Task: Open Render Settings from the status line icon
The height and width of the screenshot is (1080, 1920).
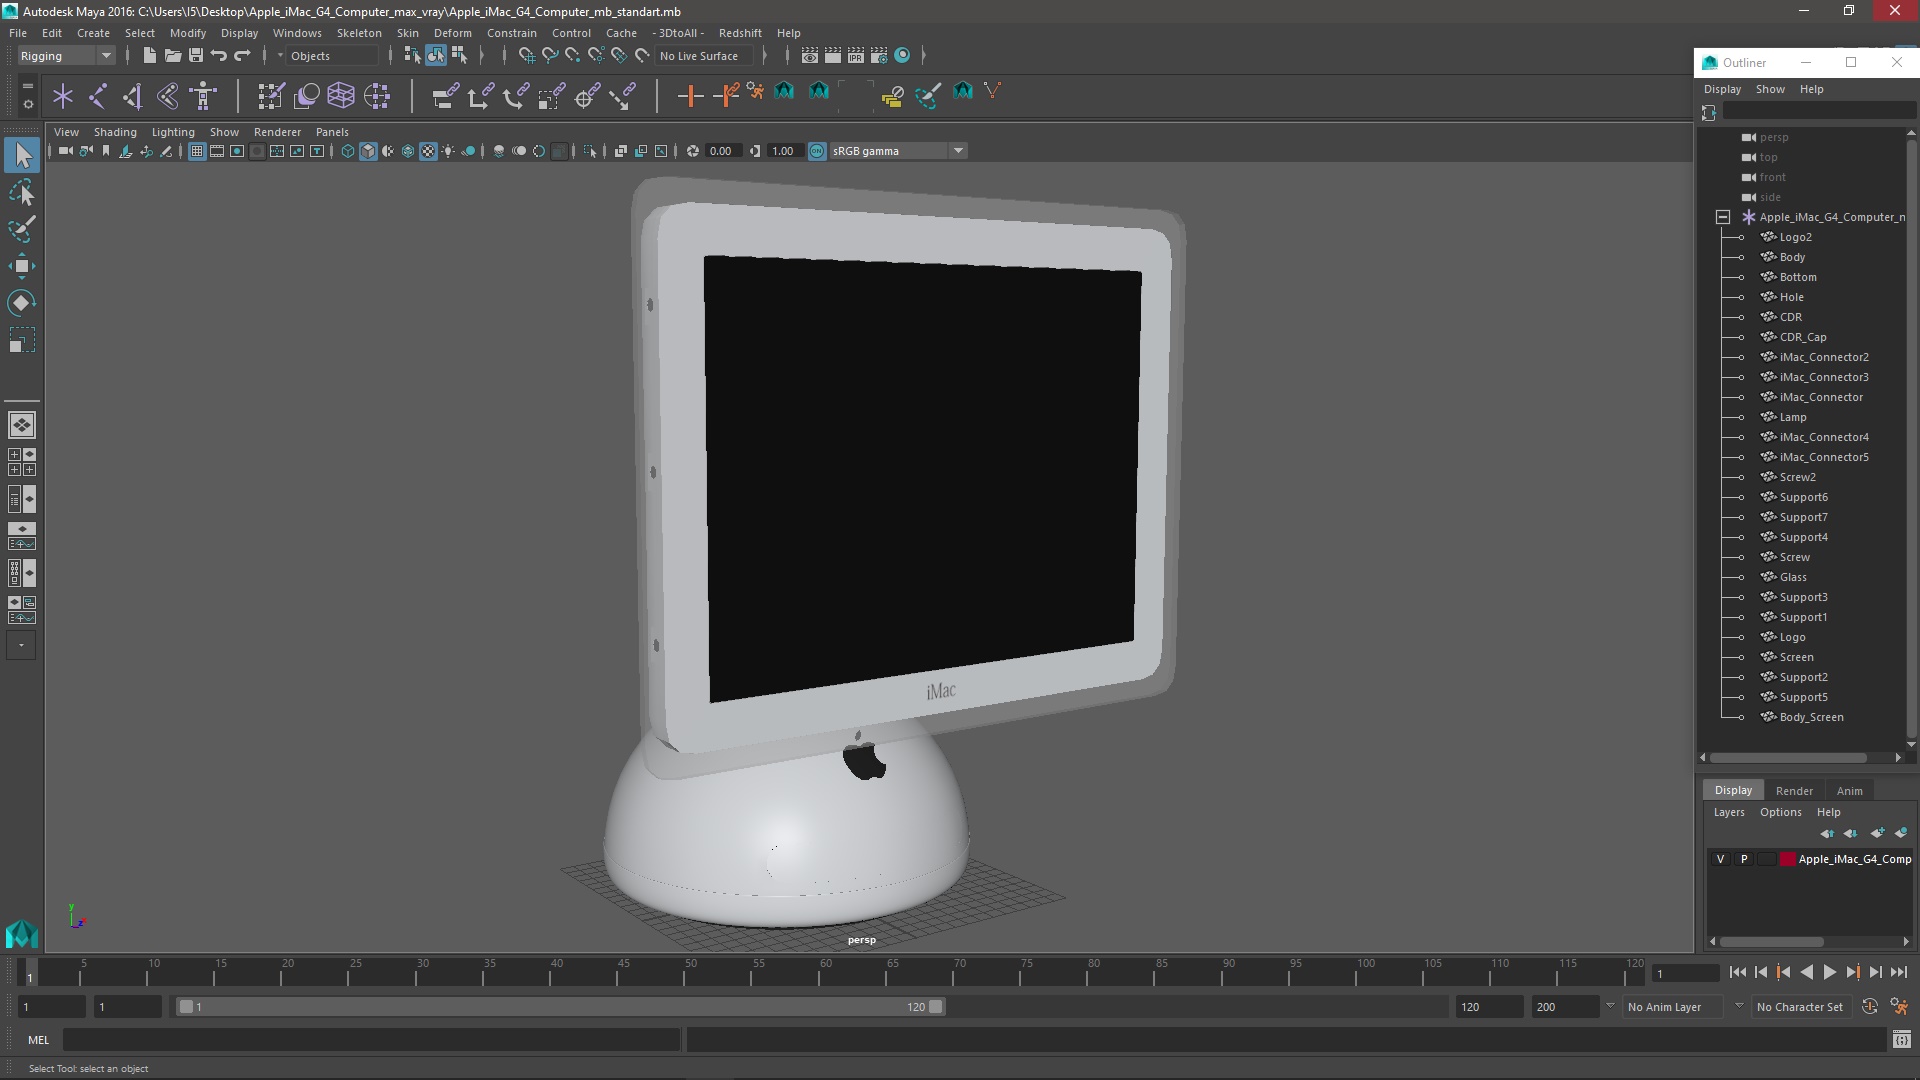Action: pyautogui.click(x=879, y=56)
